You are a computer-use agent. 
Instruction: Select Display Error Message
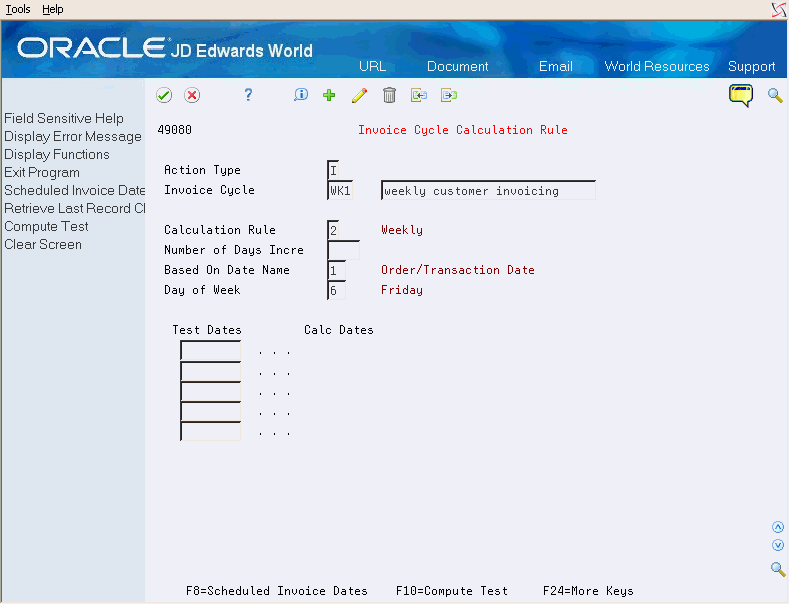click(73, 136)
